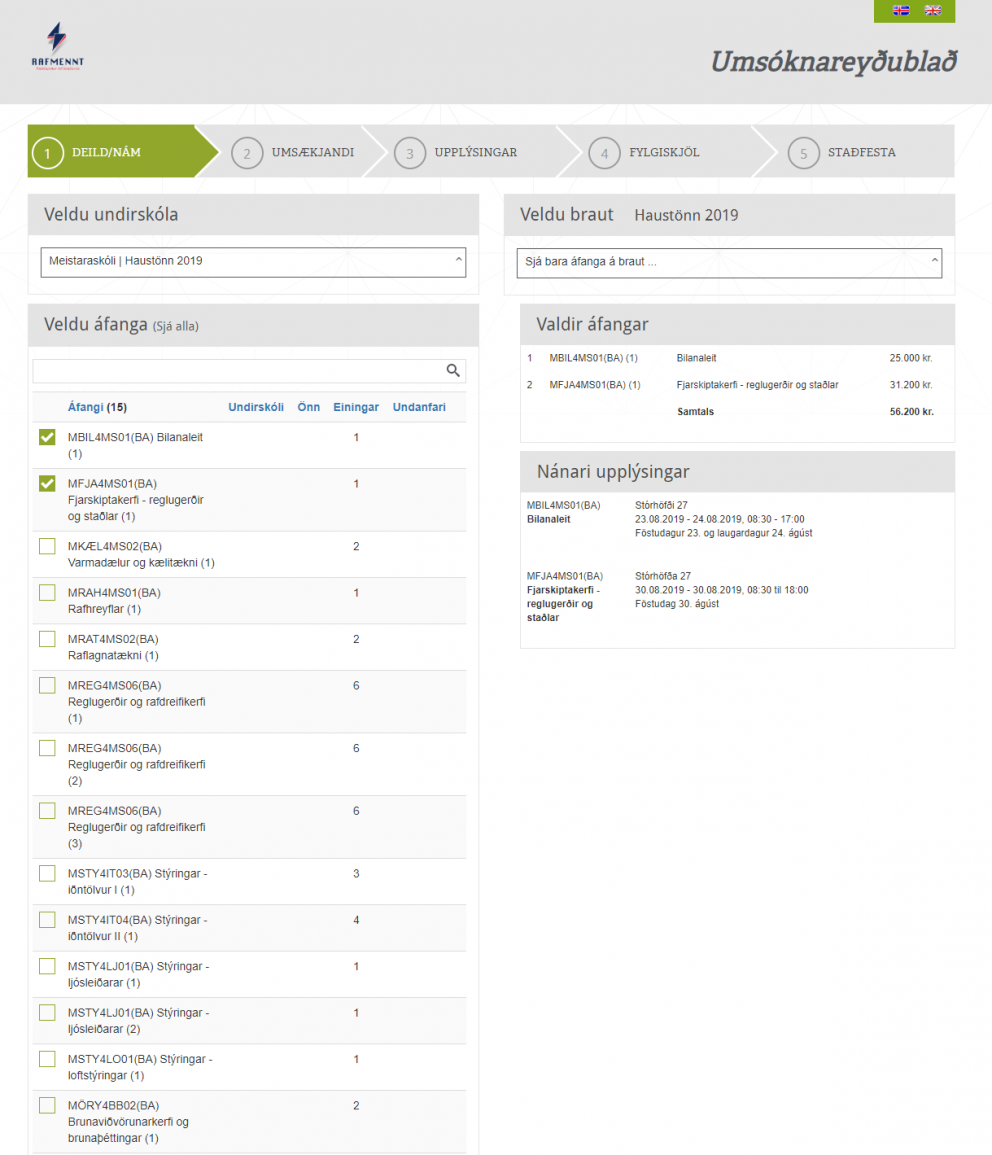The image size is (992, 1155).
Task: Click the 'Sjá alla' link
Action: pyautogui.click(x=182, y=326)
